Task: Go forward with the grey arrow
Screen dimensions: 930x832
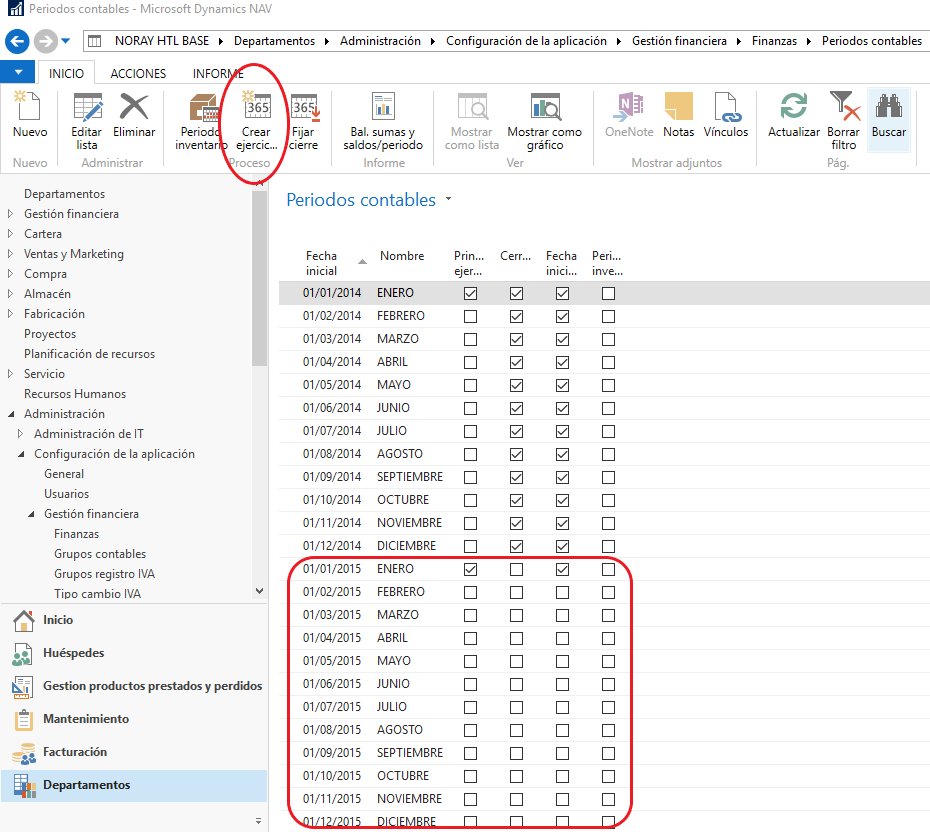Action: tap(46, 42)
